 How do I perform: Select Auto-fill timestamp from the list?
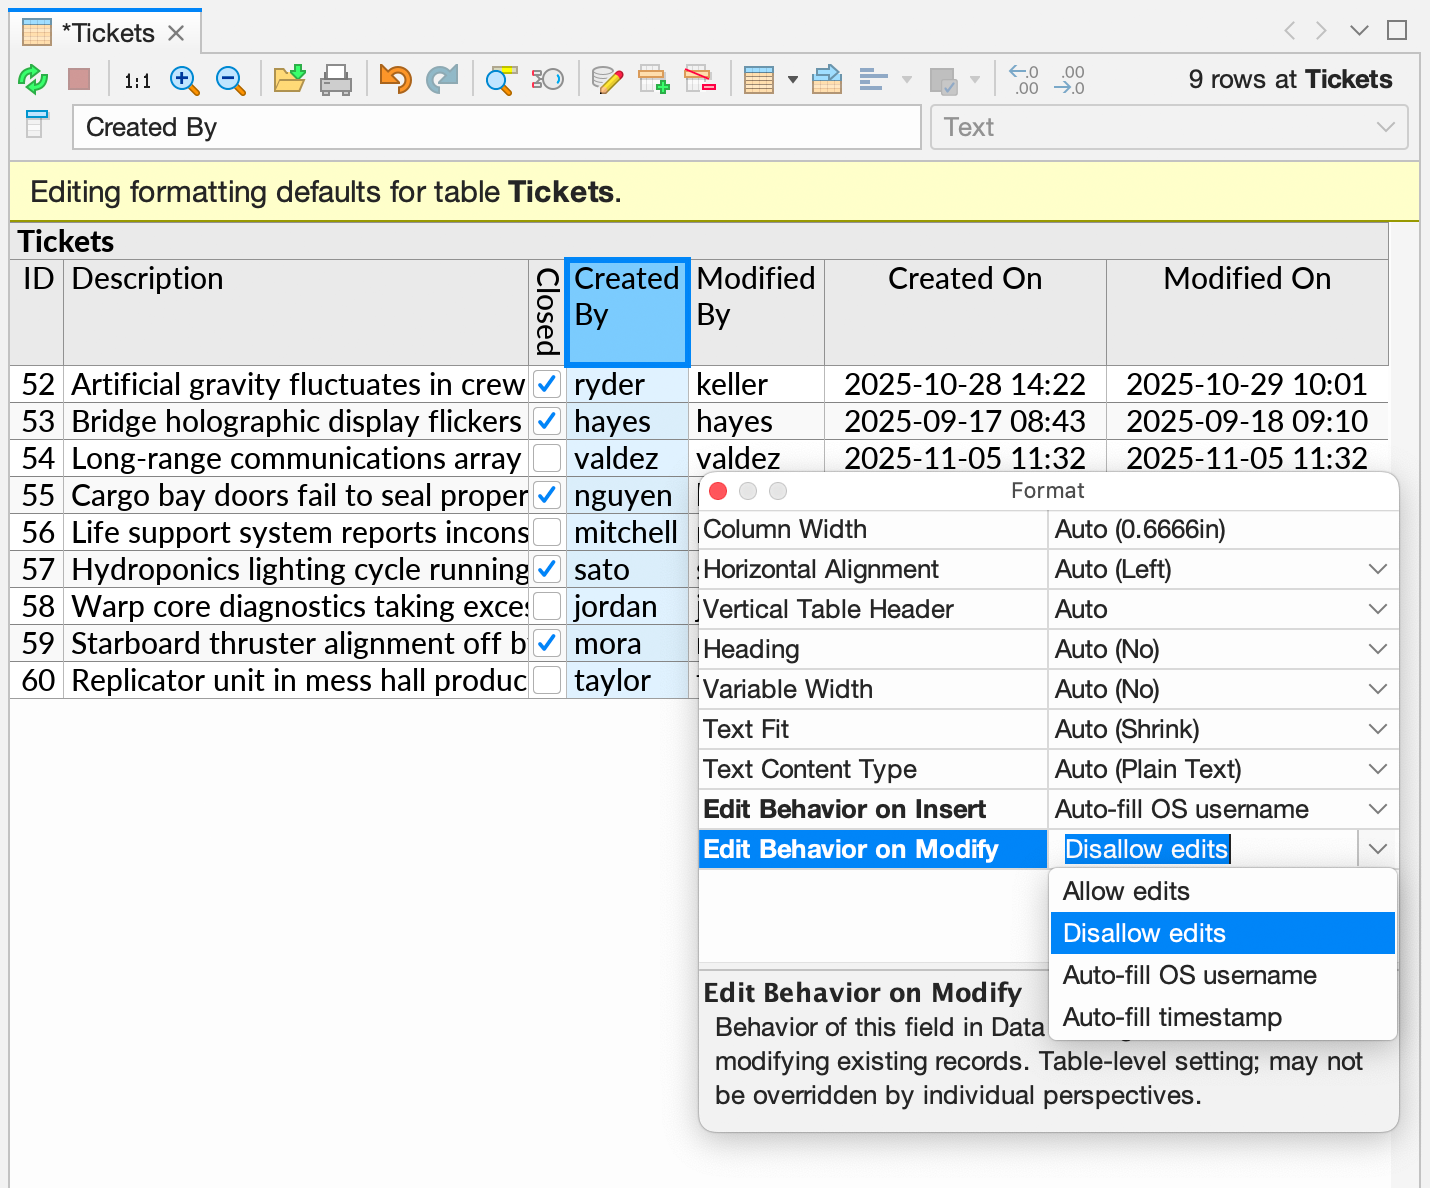1172,1017
